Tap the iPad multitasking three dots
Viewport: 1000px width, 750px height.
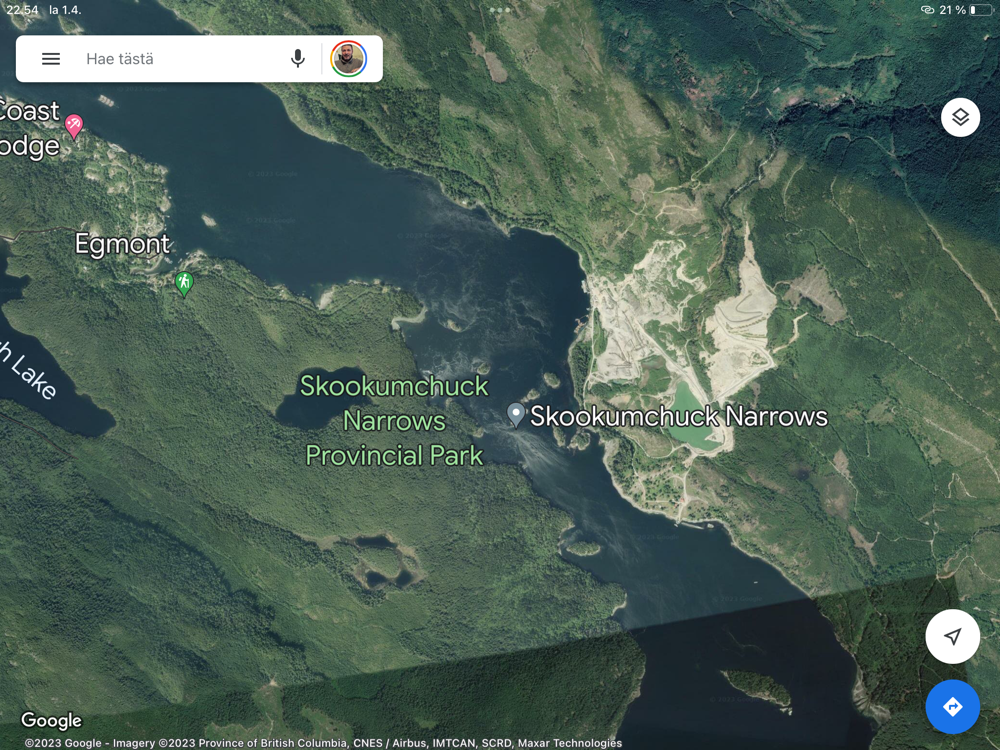[500, 10]
